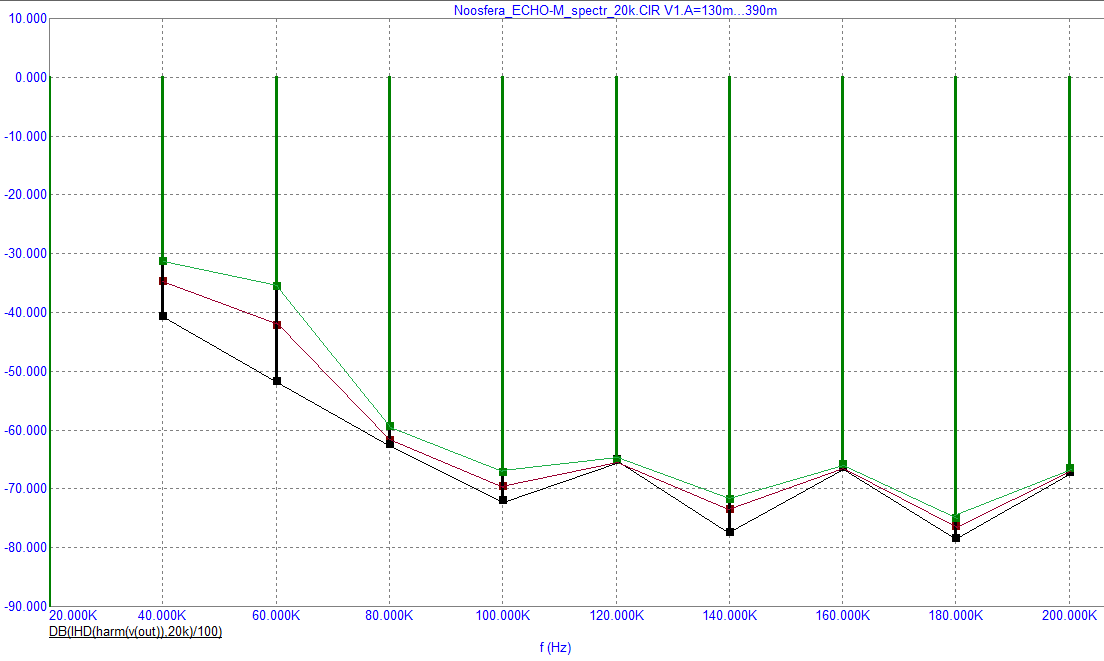Select the green data marker at 60K
Screen dimensions: 1104x661
[277, 286]
